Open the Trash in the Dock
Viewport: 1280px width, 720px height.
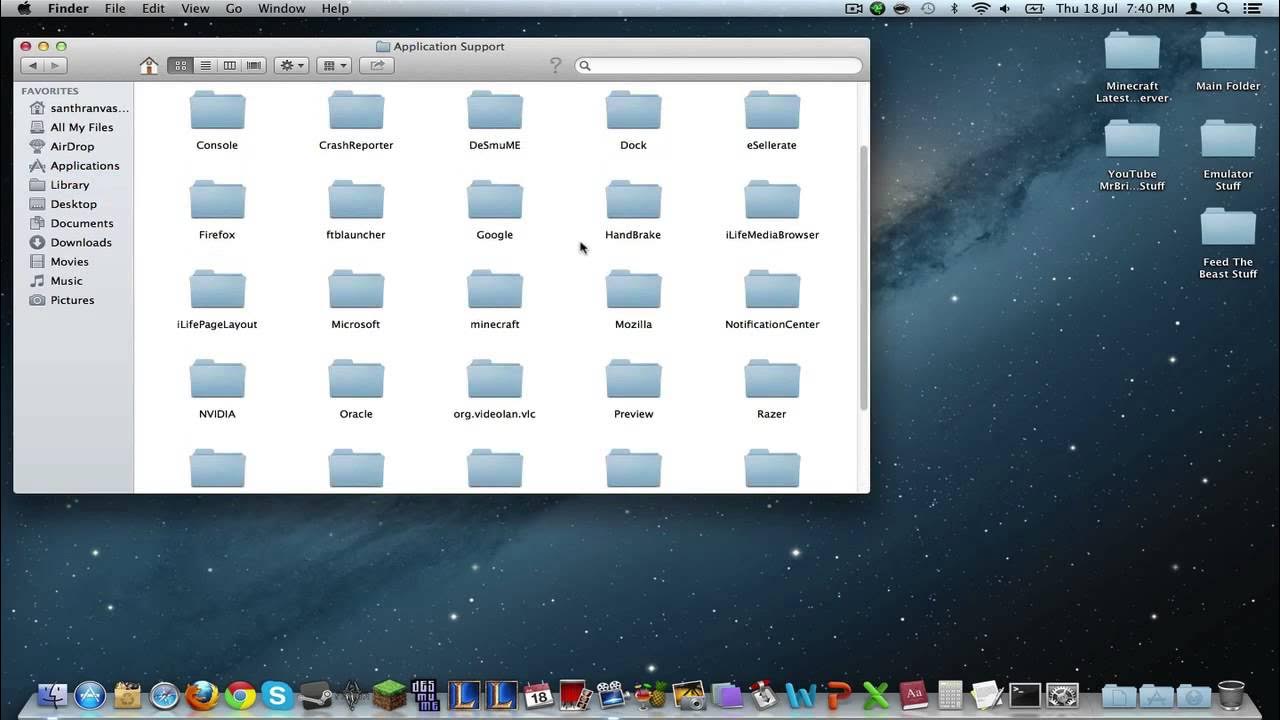click(1232, 695)
